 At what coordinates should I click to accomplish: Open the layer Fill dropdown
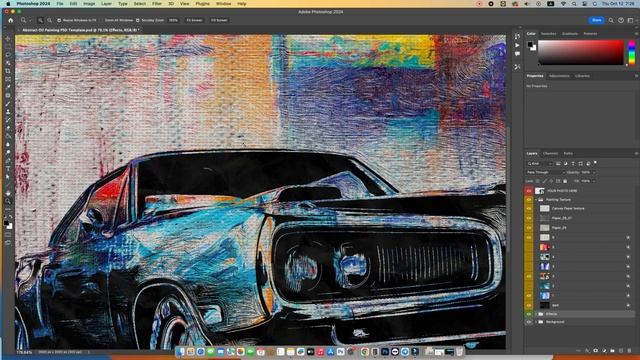pos(593,181)
